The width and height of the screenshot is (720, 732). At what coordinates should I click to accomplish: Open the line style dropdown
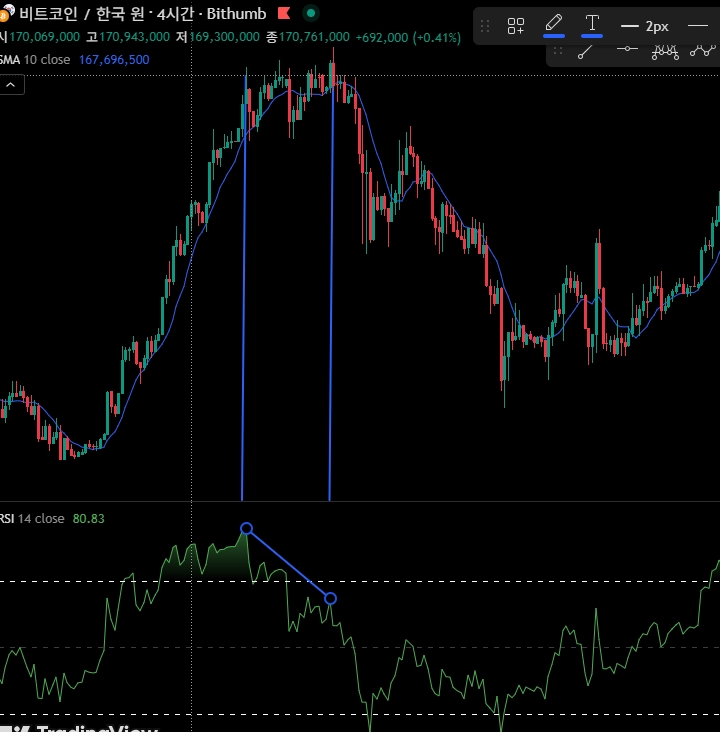698,26
